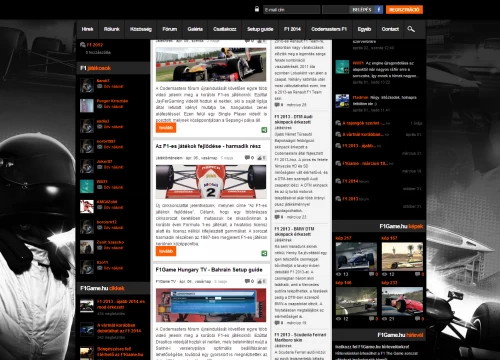Open the Setup guide menu item

tap(260, 29)
